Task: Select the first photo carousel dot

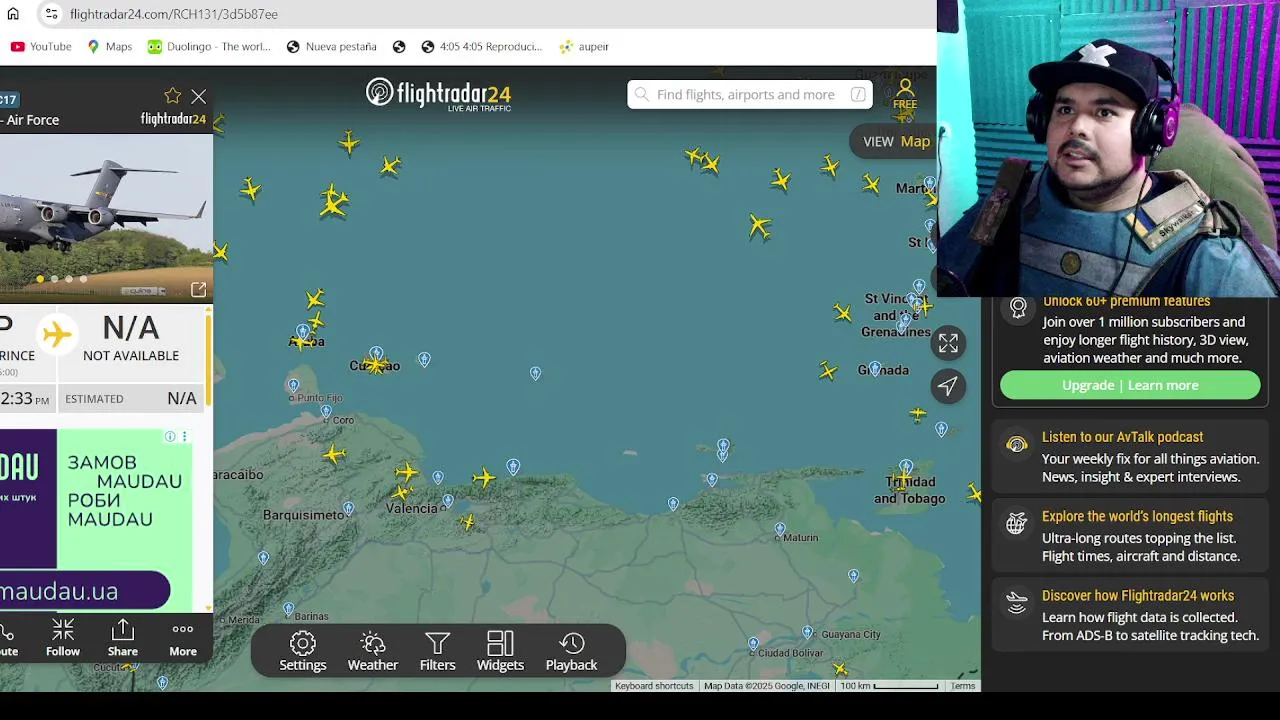Action: (x=40, y=279)
